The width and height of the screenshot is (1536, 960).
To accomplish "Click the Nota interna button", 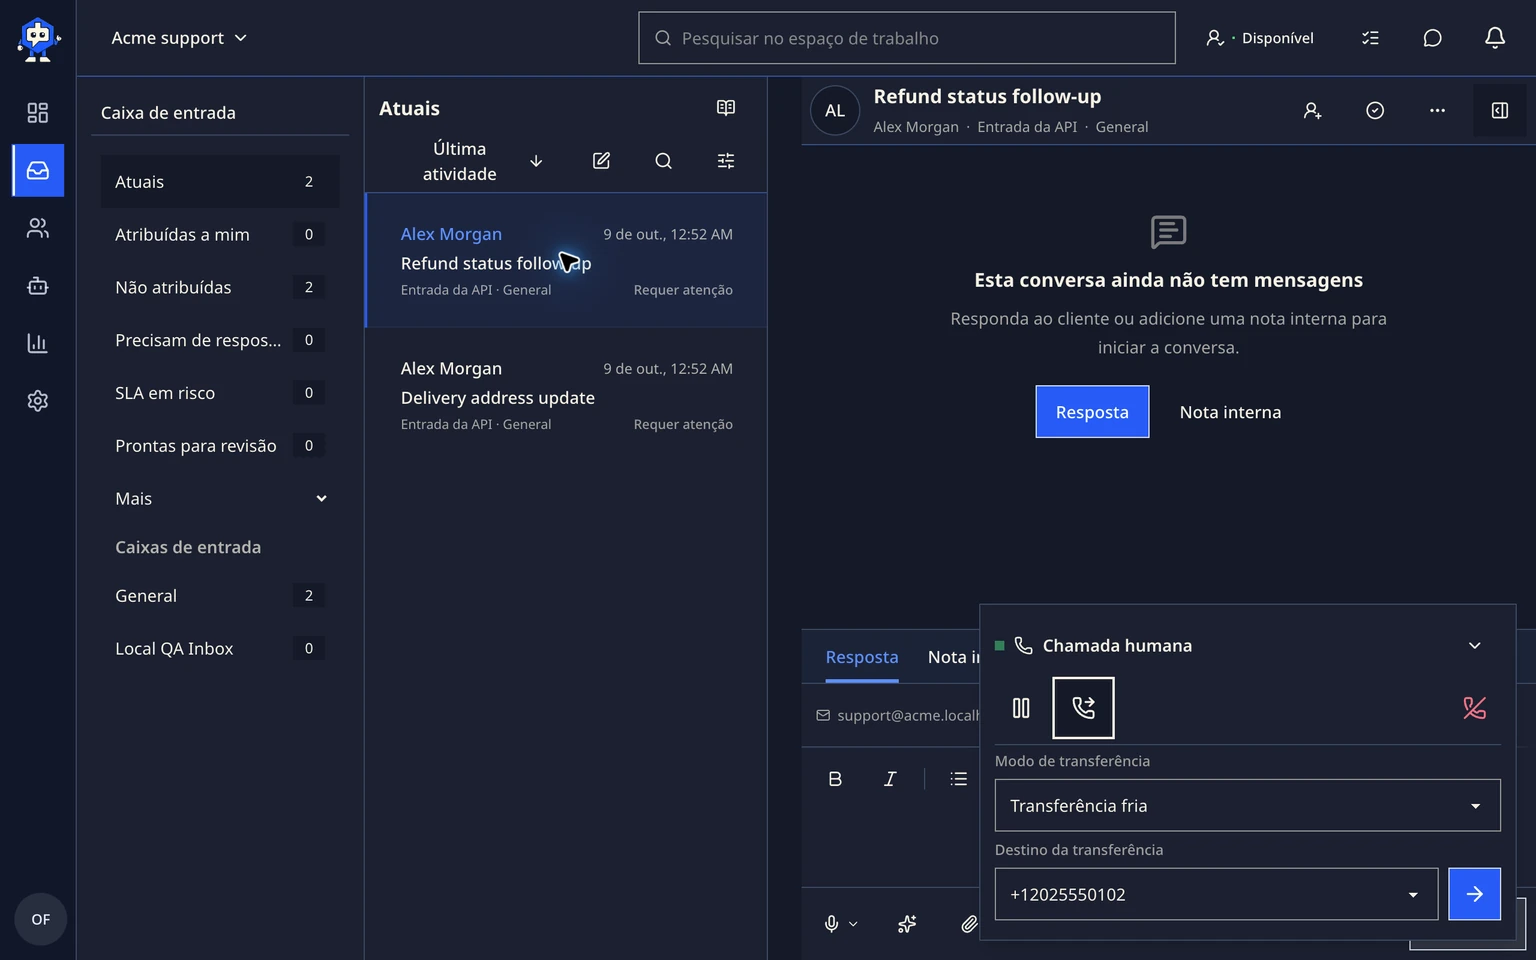I will click(1230, 412).
